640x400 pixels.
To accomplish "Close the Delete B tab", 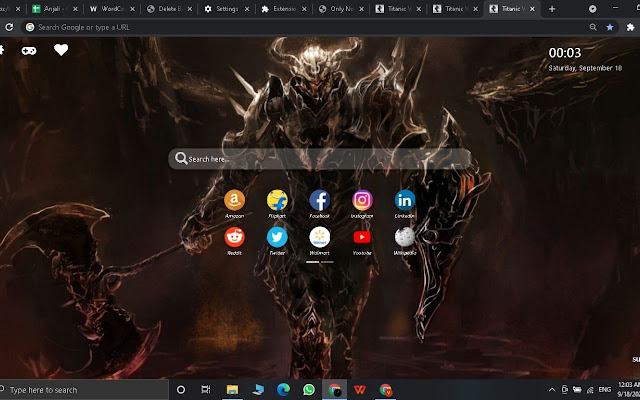I will pyautogui.click(x=190, y=9).
